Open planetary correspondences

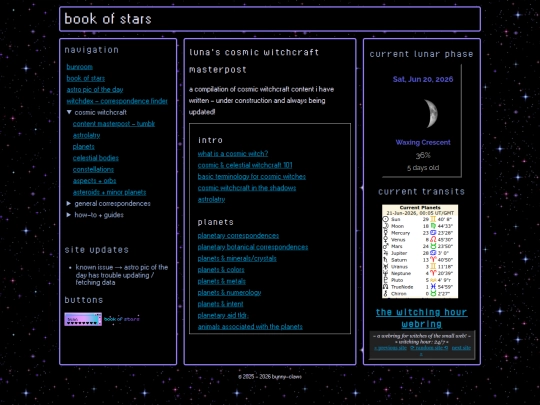238,236
